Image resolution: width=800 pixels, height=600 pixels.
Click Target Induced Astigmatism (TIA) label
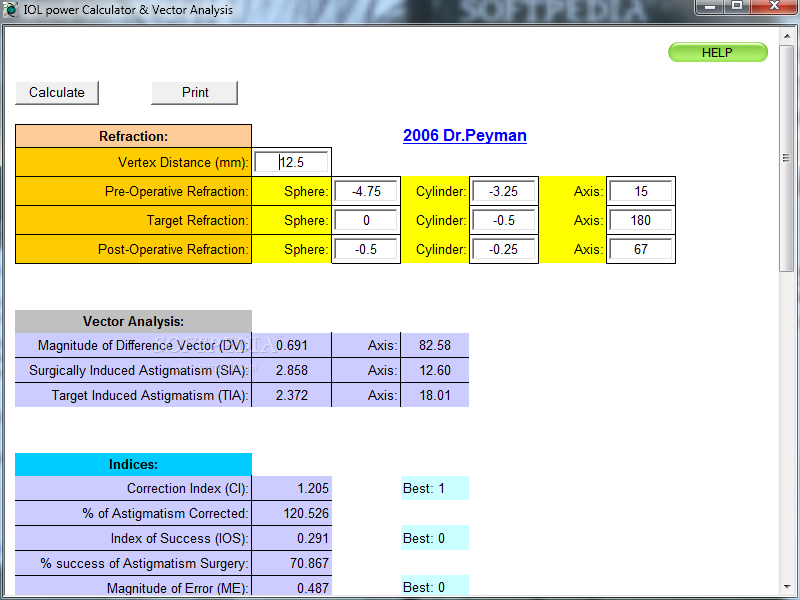coord(150,395)
